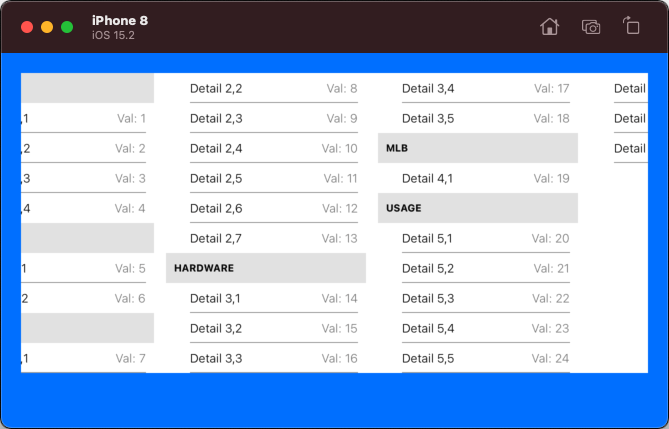Click the Val: 8 value
This screenshot has width=669, height=429.
[x=342, y=88]
